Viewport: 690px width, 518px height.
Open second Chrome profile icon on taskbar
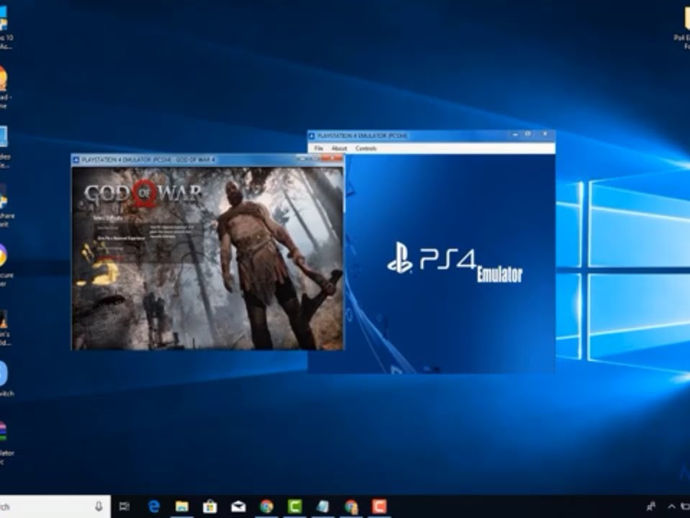click(x=351, y=507)
